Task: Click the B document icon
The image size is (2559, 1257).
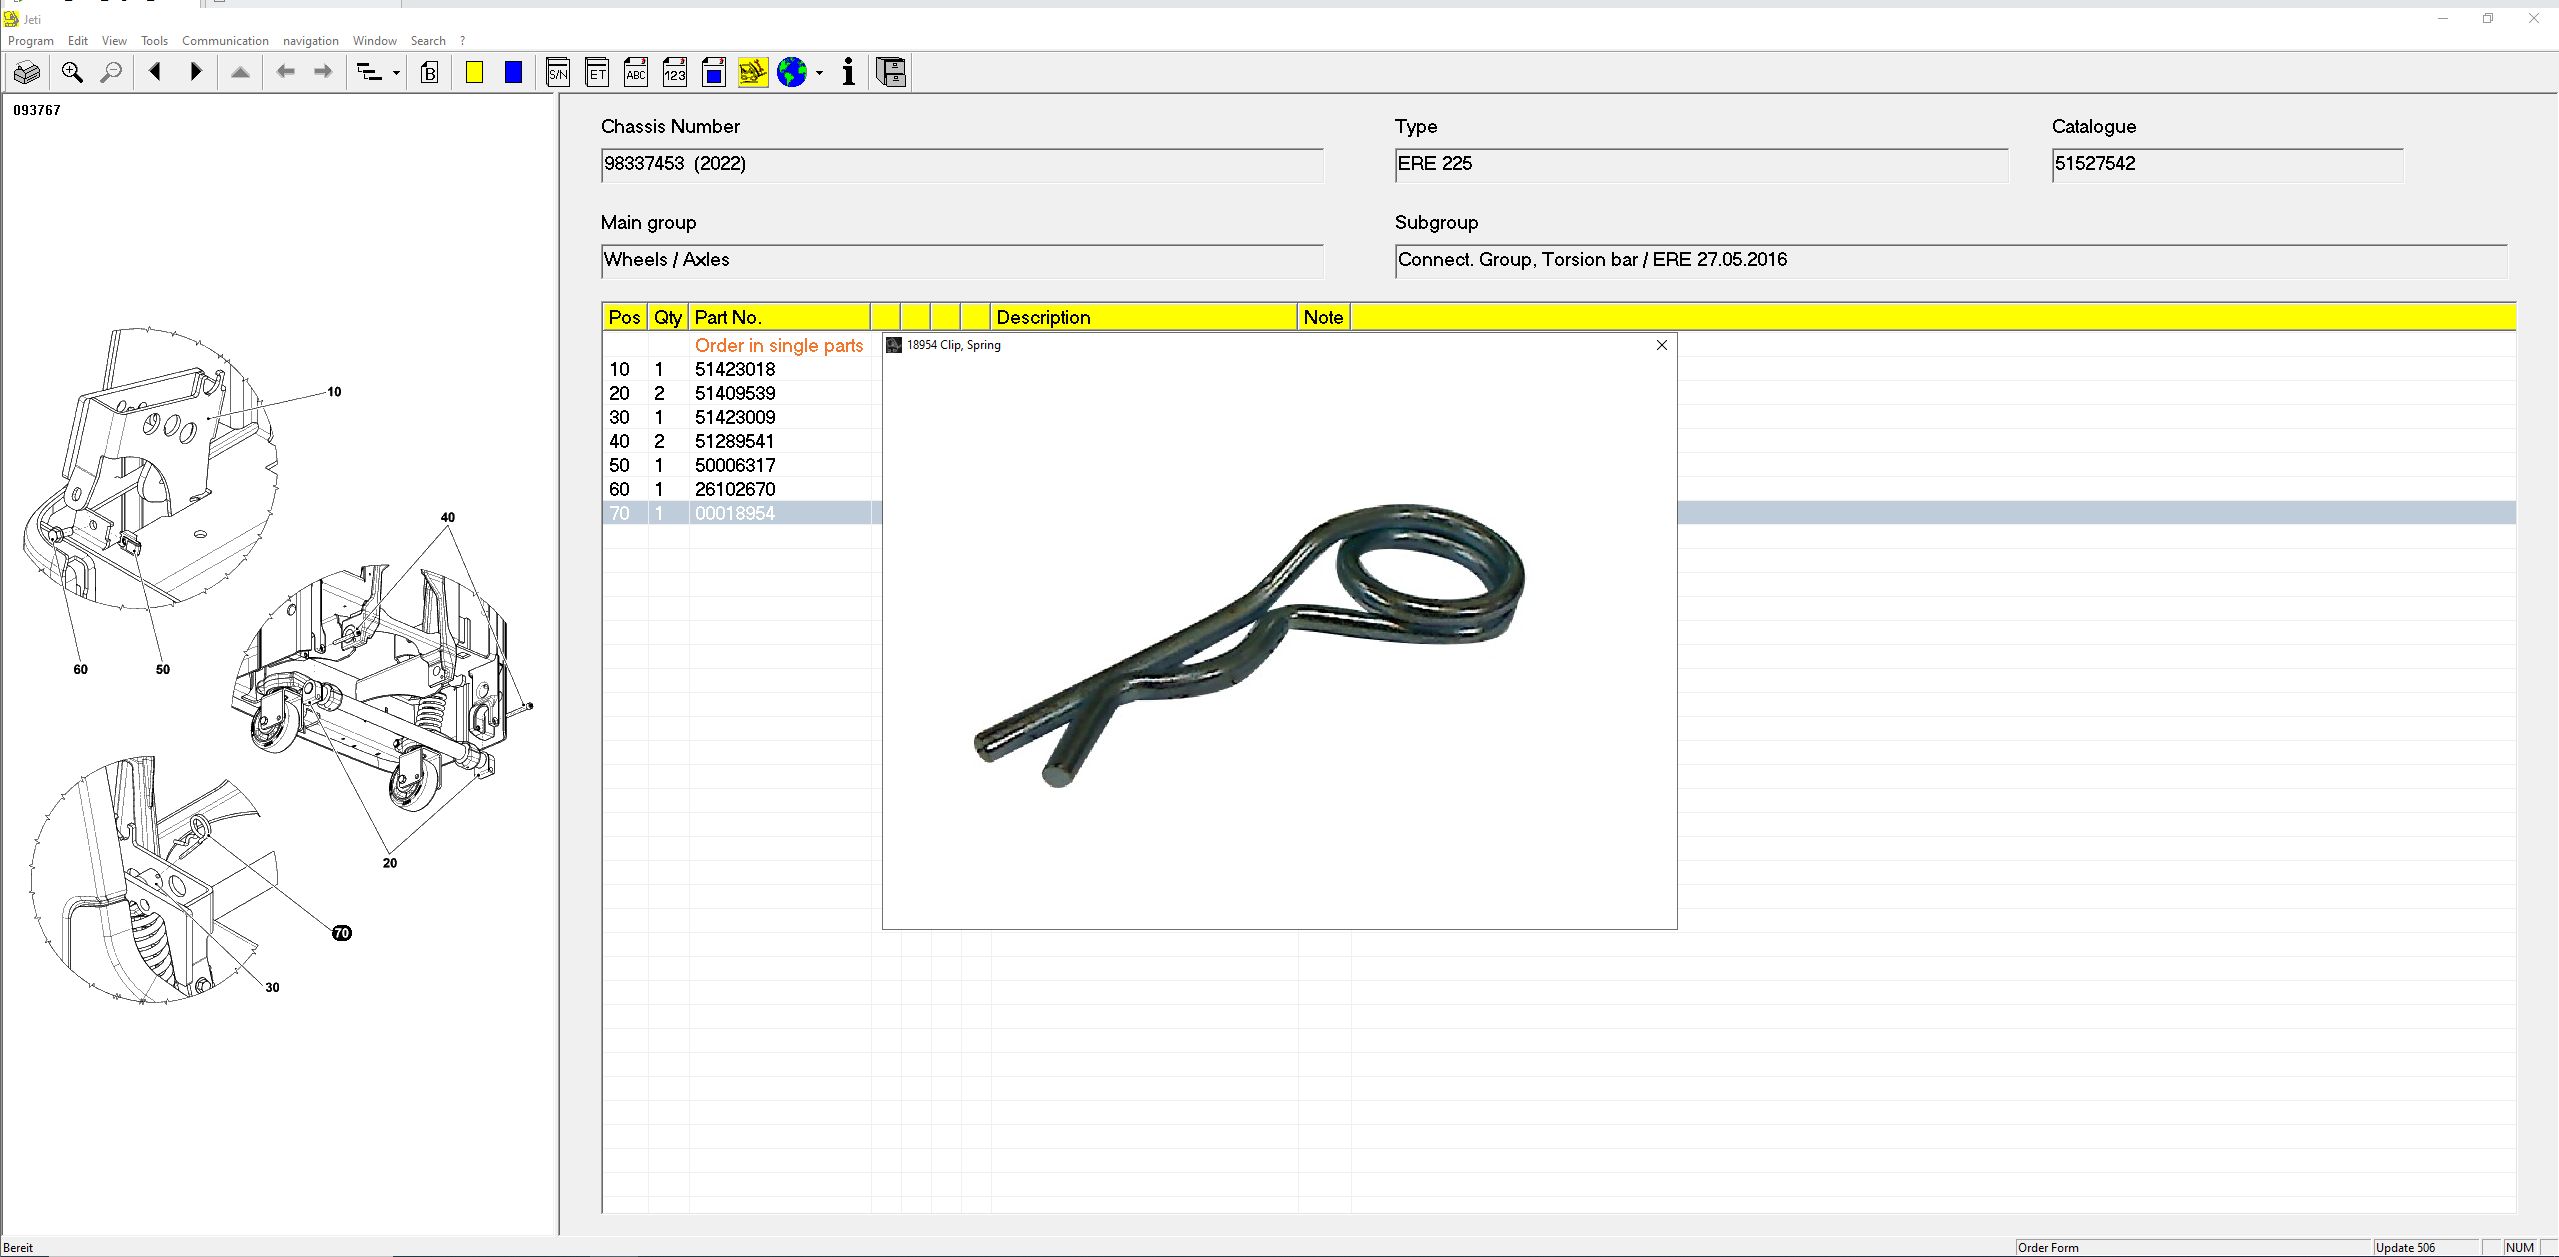Action: [x=430, y=72]
